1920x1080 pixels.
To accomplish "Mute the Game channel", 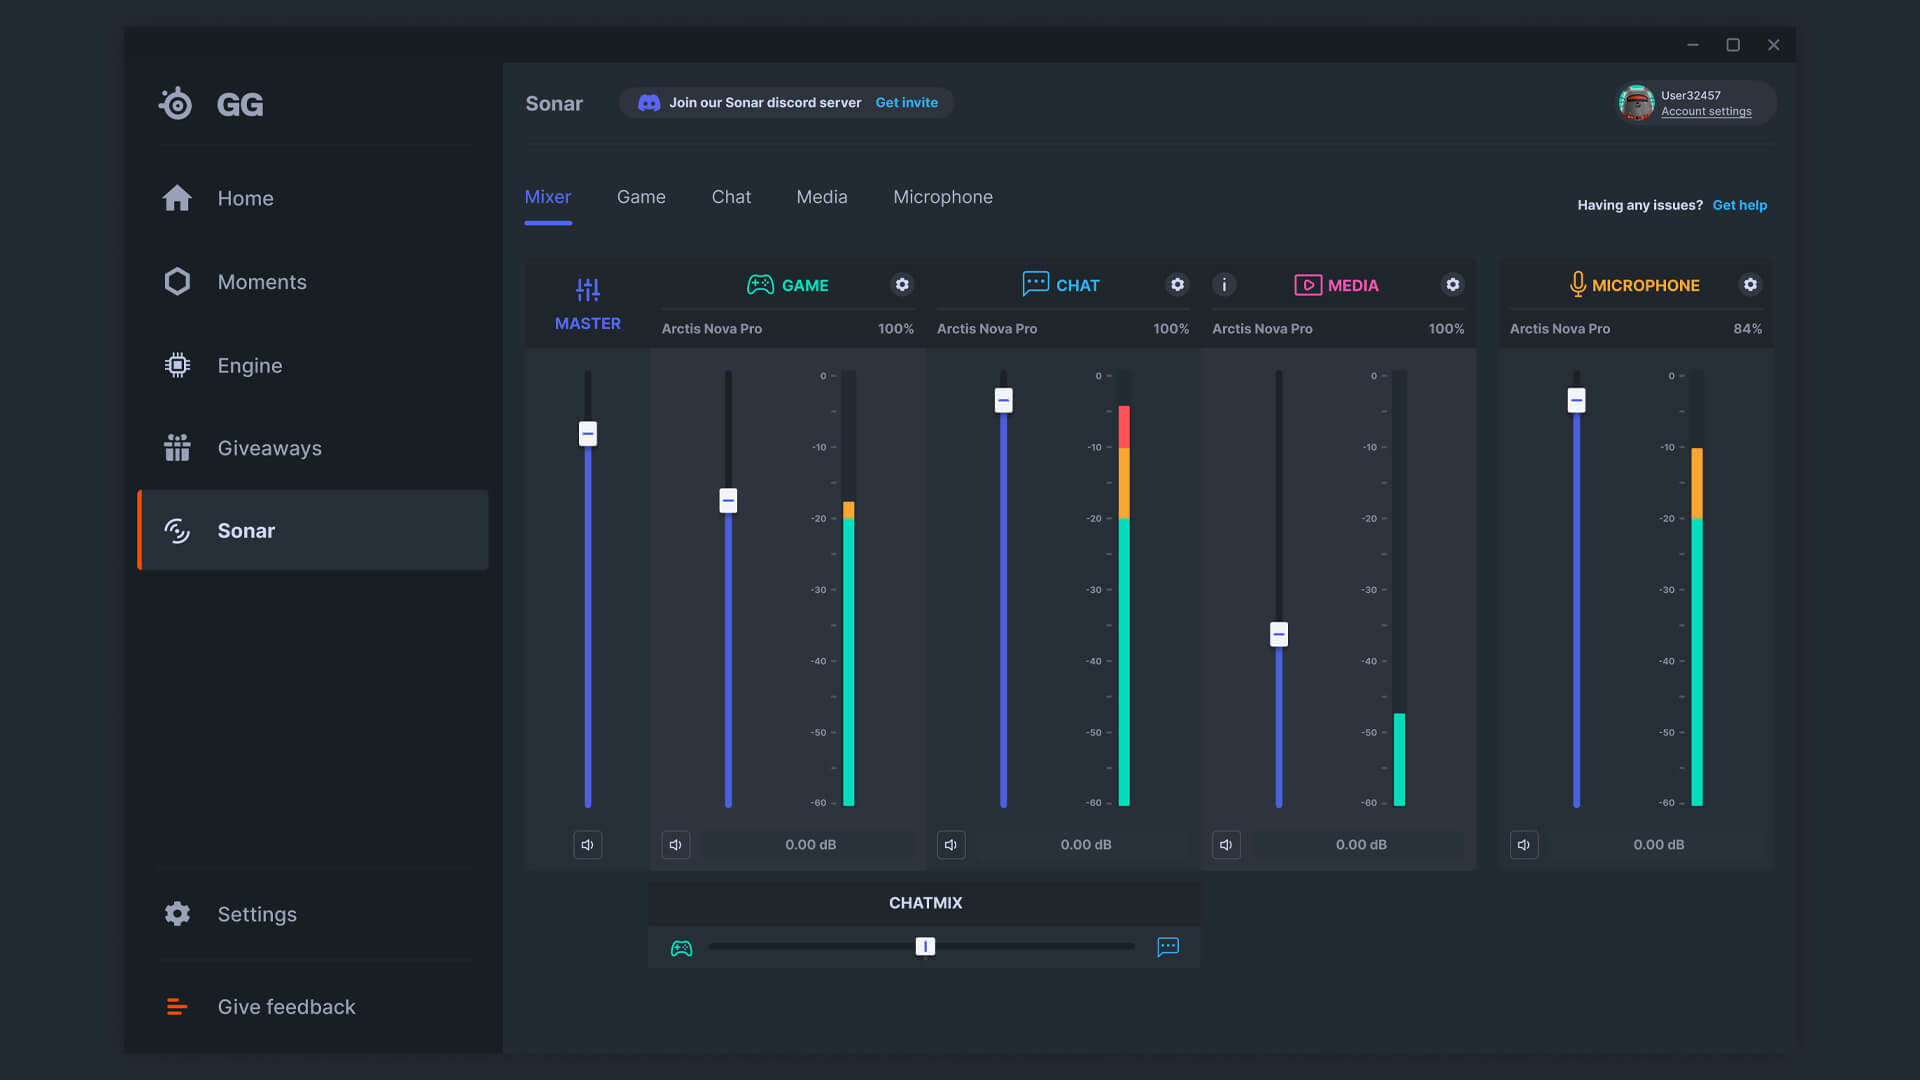I will [x=676, y=845].
